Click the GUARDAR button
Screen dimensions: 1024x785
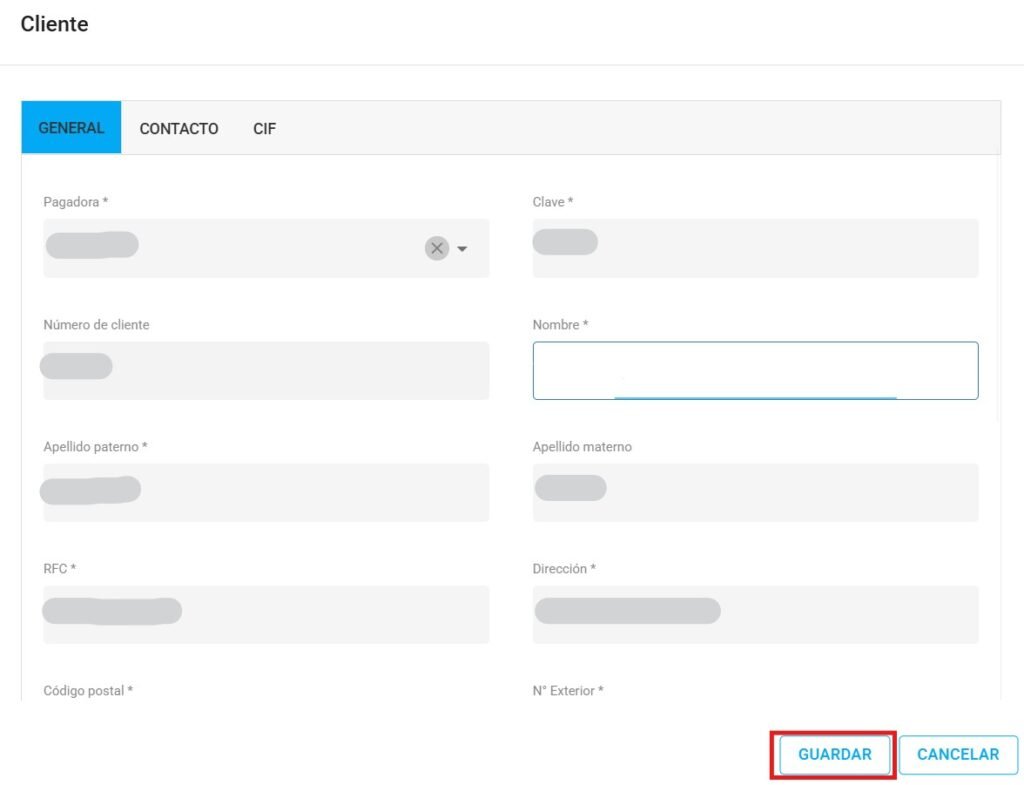pyautogui.click(x=834, y=755)
